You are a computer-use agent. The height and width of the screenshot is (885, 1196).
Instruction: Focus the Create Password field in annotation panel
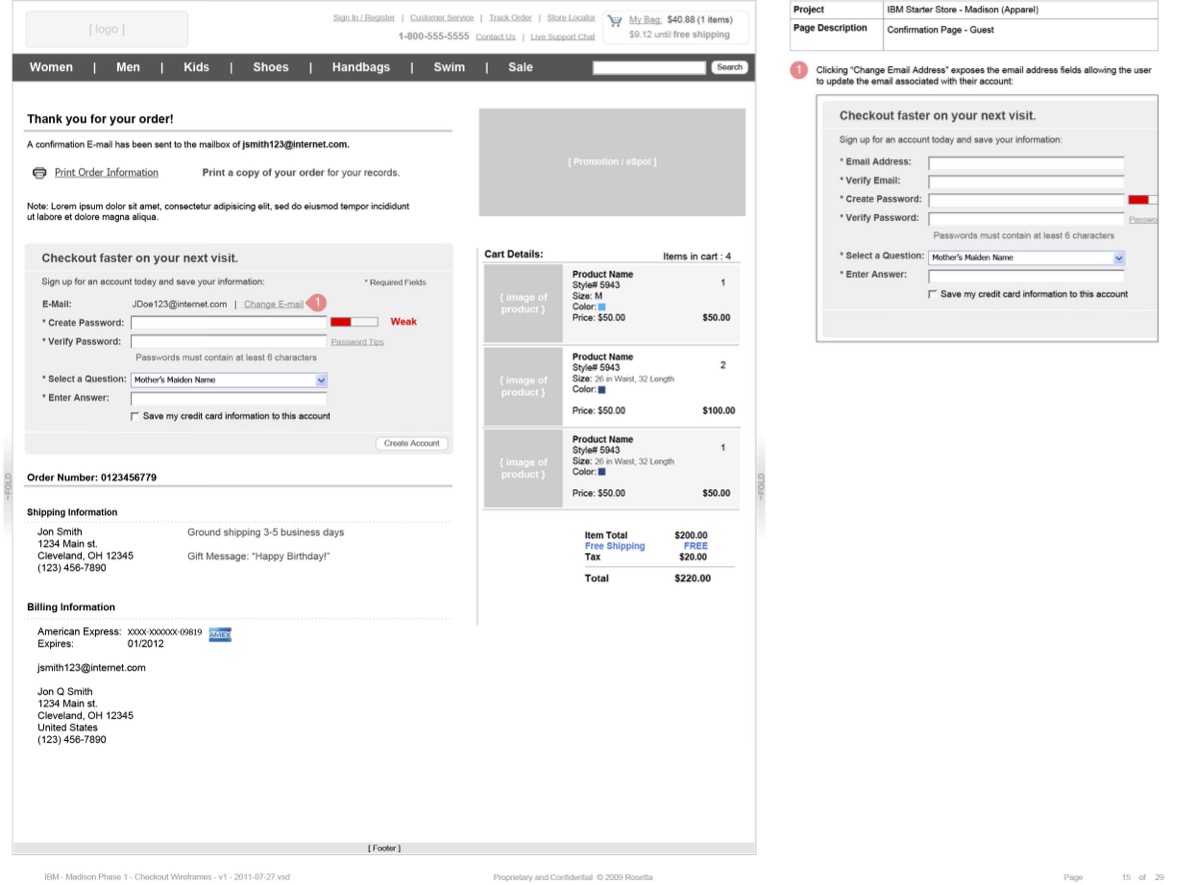(x=1026, y=200)
